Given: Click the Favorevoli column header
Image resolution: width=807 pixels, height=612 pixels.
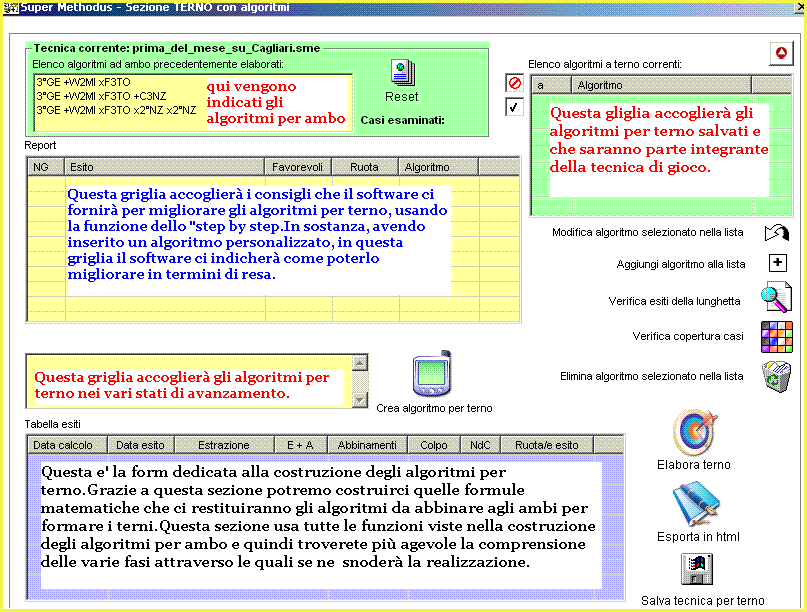Looking at the screenshot, I should click(297, 167).
